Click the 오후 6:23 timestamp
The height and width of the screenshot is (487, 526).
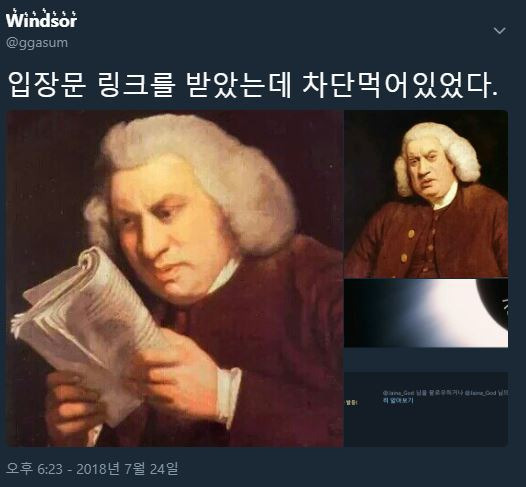tap(35, 469)
